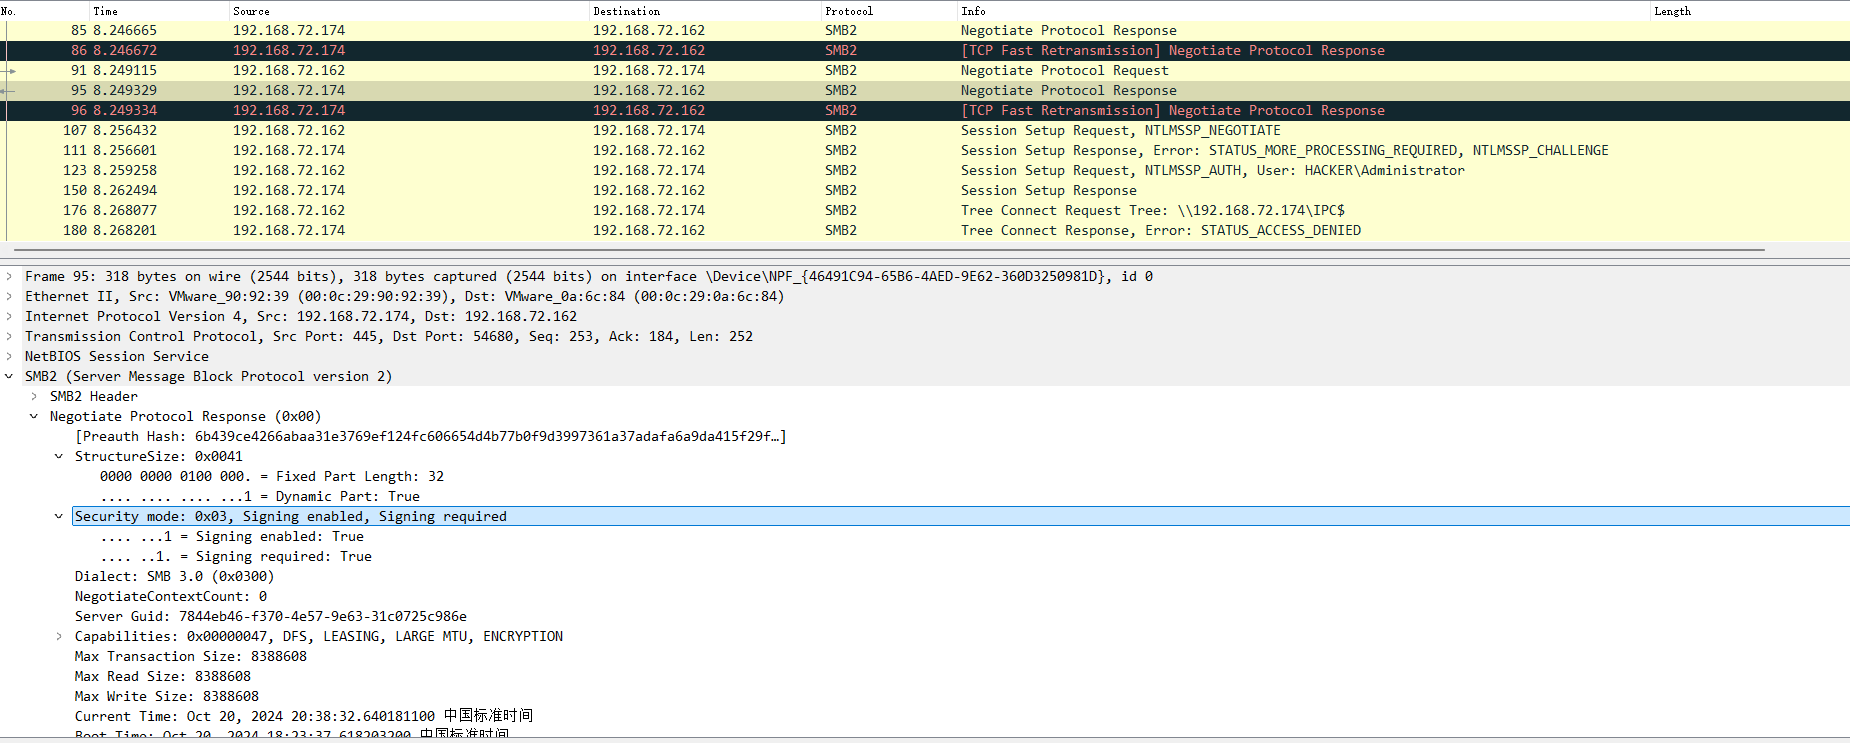This screenshot has width=1850, height=743.
Task: Sort packets by the No. column
Action: (45, 11)
